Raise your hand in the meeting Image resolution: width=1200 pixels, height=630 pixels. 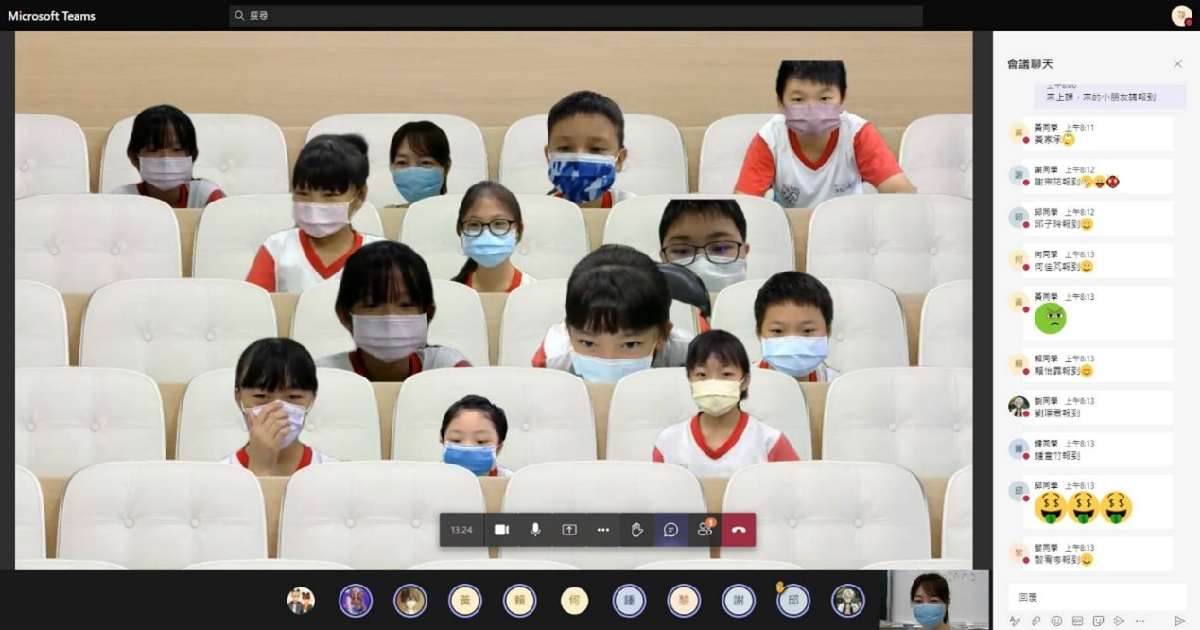coord(637,530)
